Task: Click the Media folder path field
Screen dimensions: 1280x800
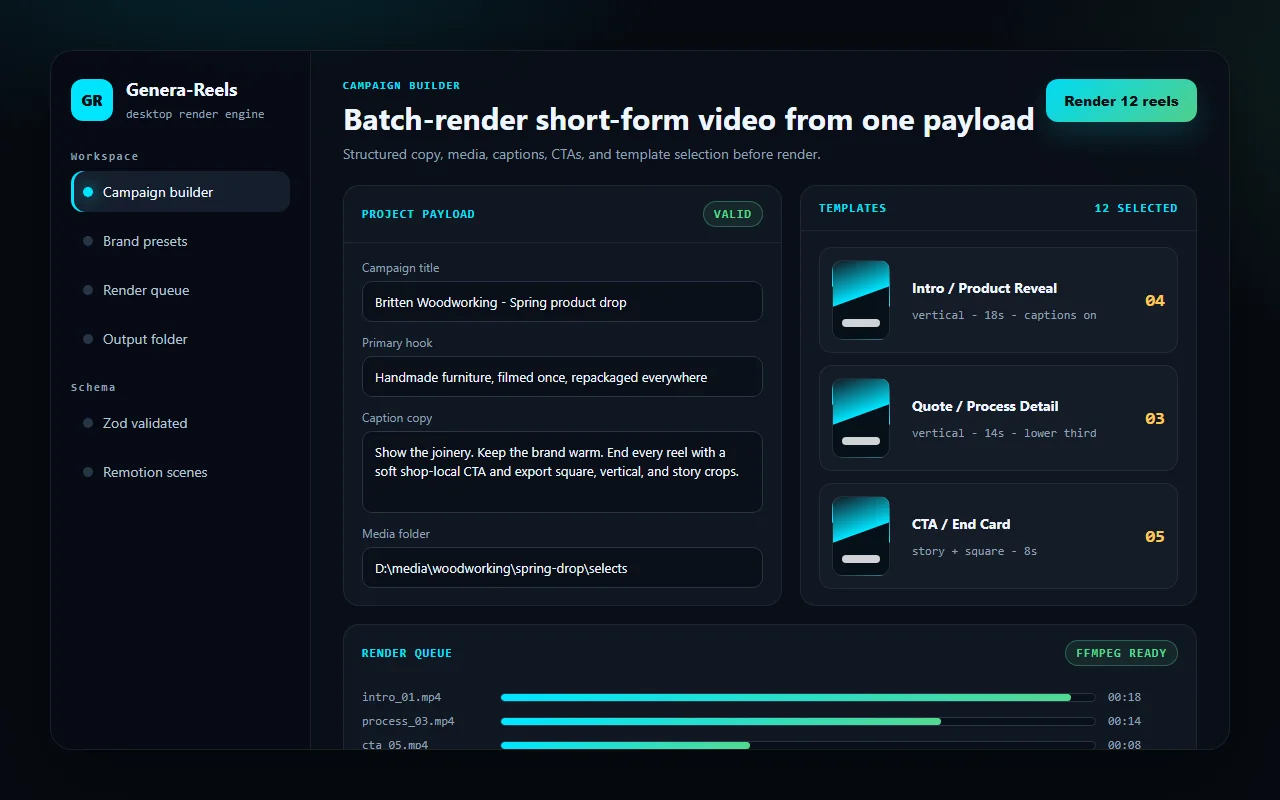Action: click(x=562, y=568)
